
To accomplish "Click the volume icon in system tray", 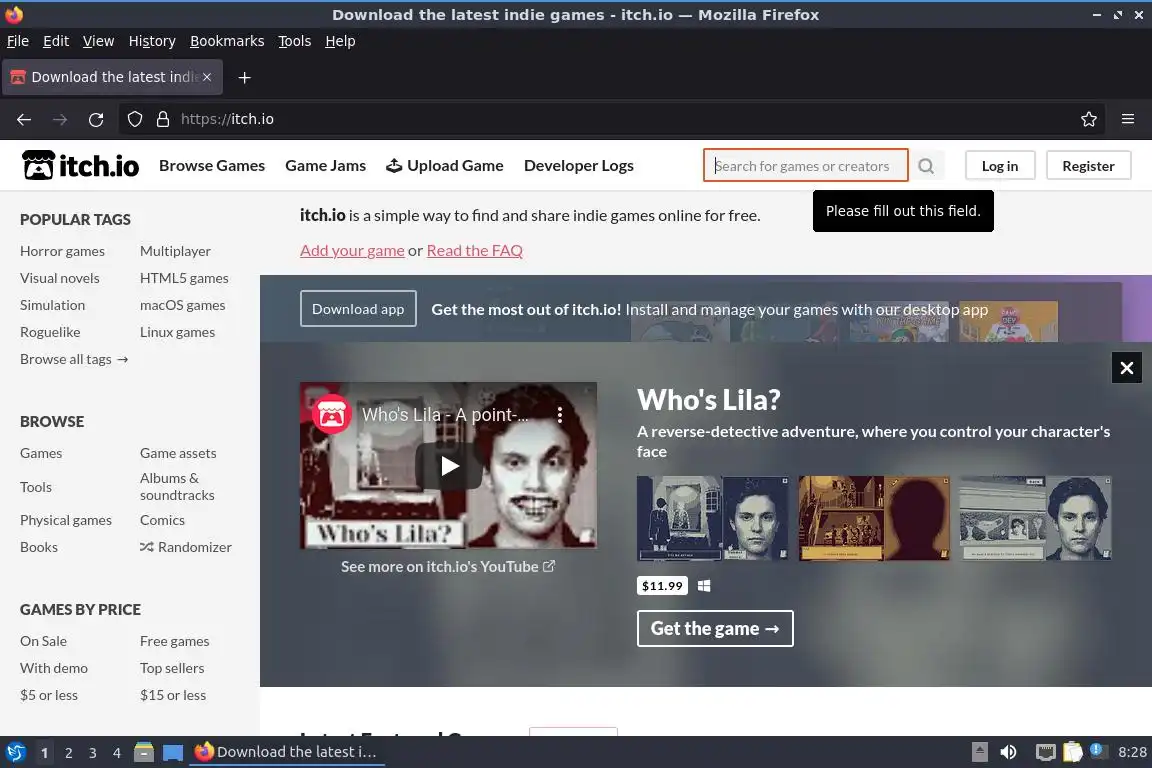I will click(1008, 752).
